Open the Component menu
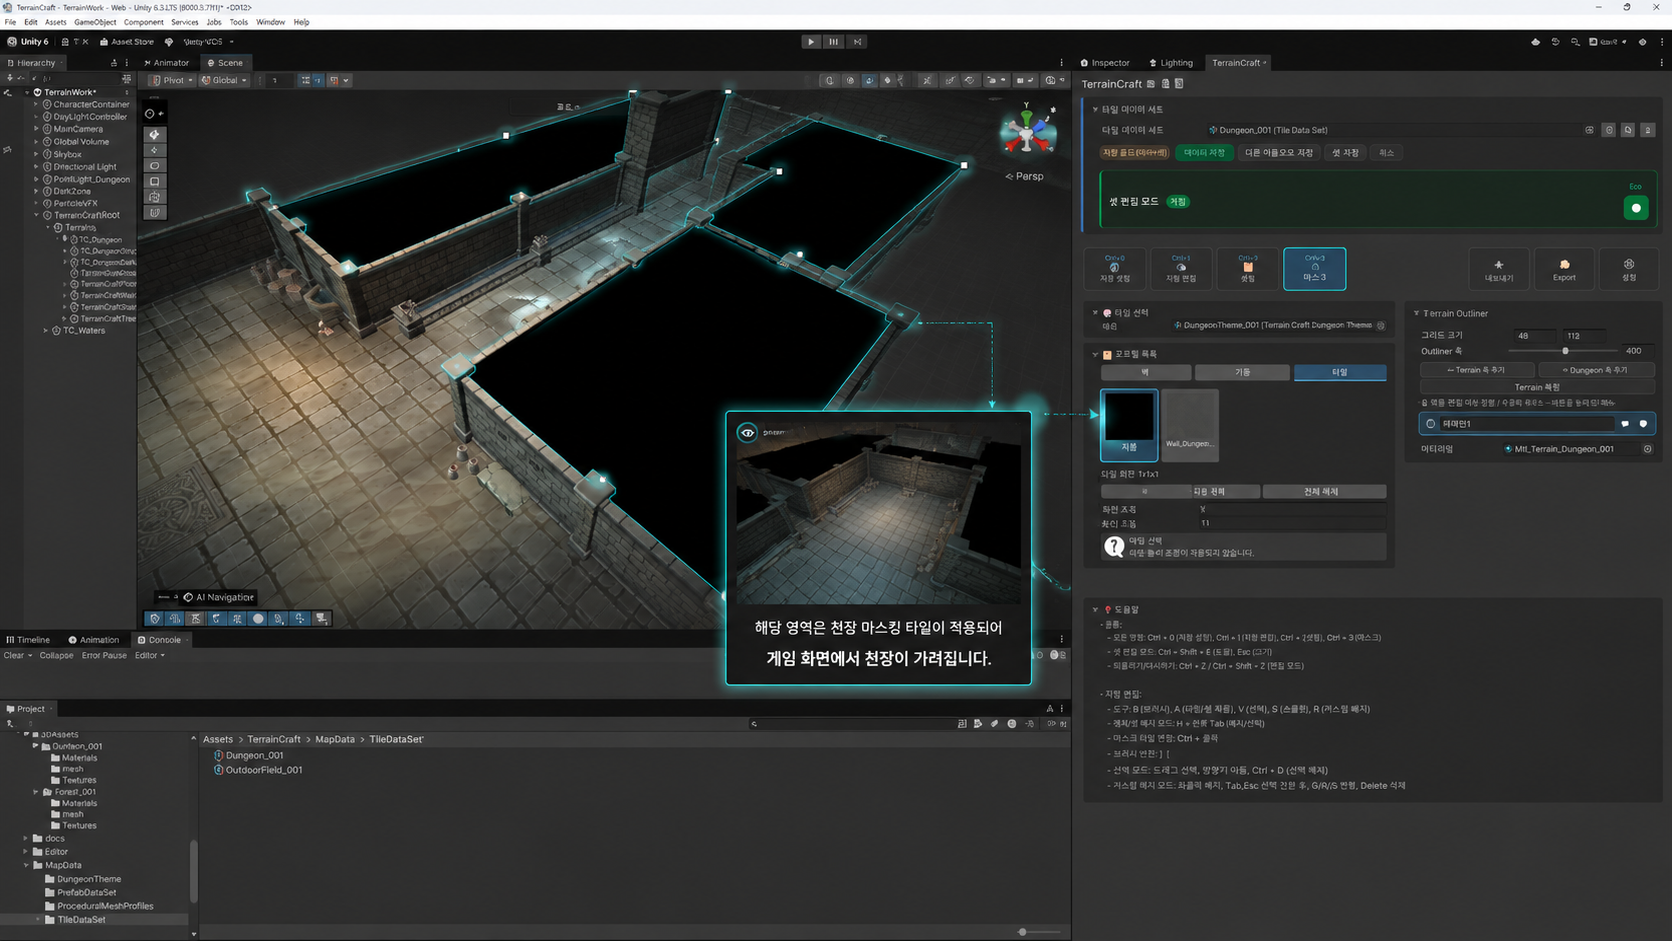1672x941 pixels. [x=143, y=22]
